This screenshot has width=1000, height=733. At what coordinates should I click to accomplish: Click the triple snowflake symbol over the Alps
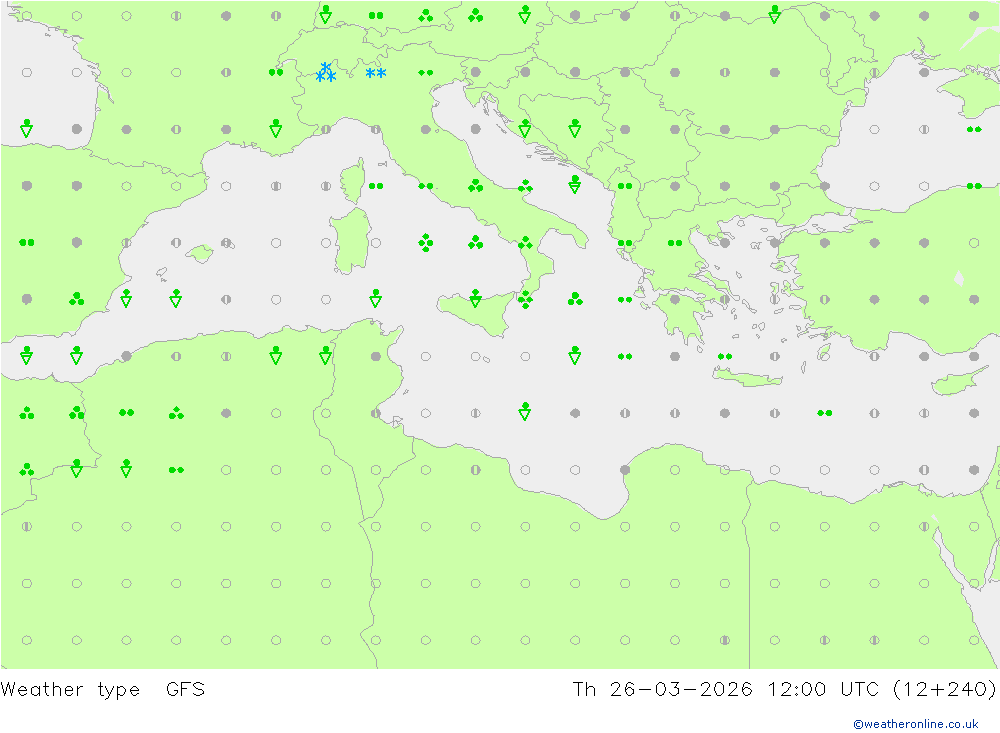click(x=325, y=72)
